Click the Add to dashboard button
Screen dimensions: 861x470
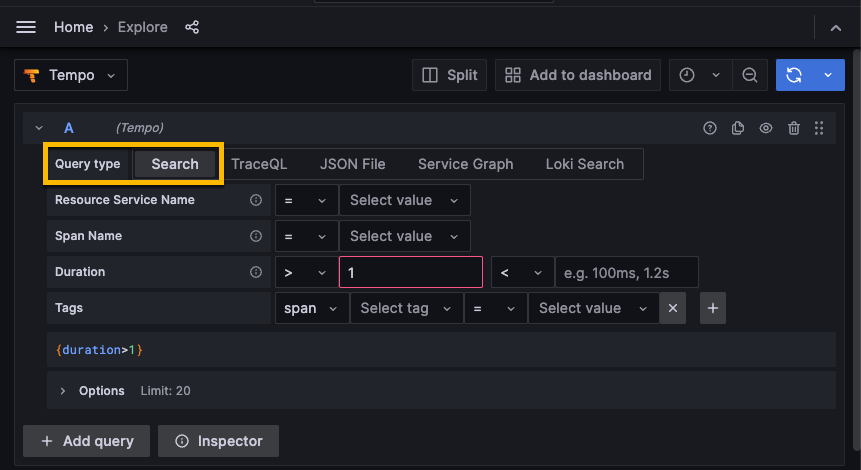point(578,75)
